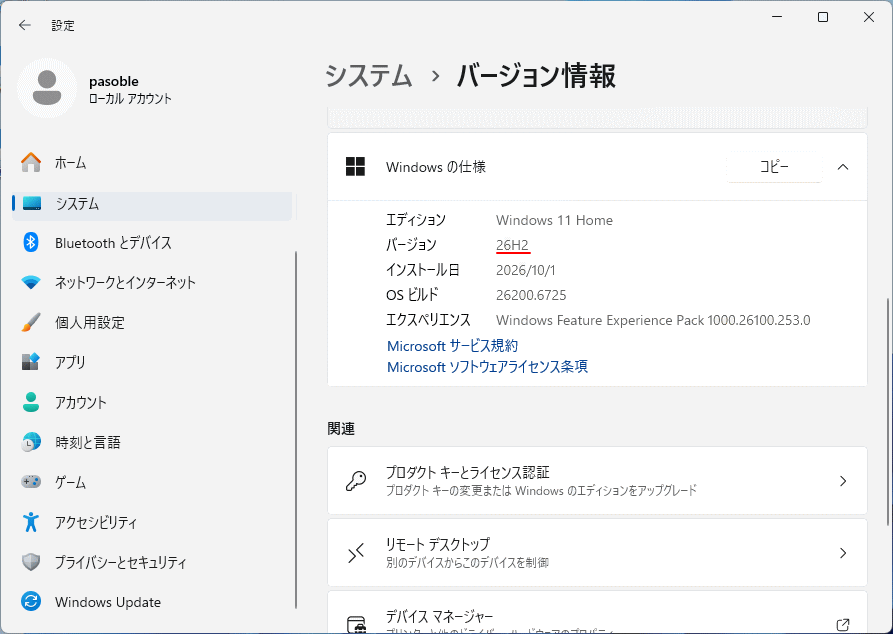This screenshot has height=634, width=893.
Task: Open リモート デスクトップ card
Action: 597,553
